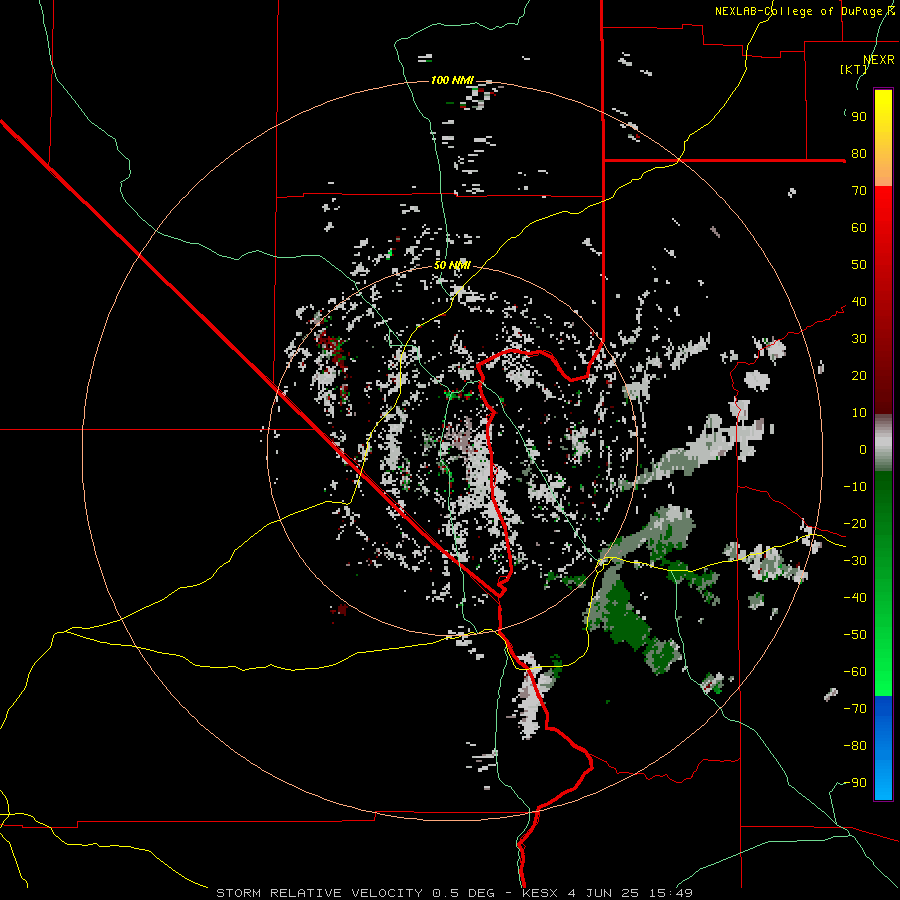Click the KESX radar site identifier

[541, 893]
